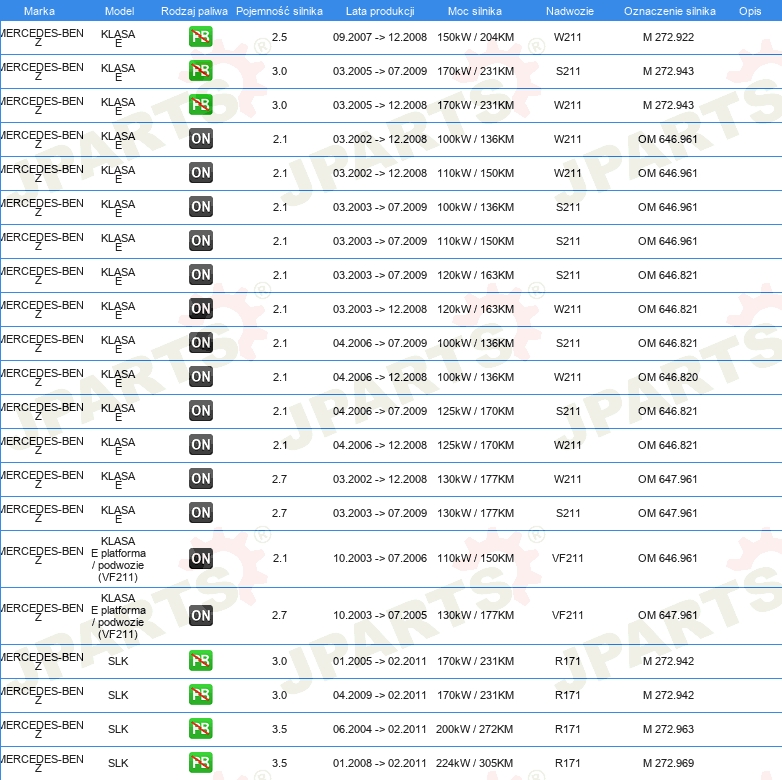
Task: Click the ON icon for the VF211 2.1 row
Action: (x=200, y=558)
